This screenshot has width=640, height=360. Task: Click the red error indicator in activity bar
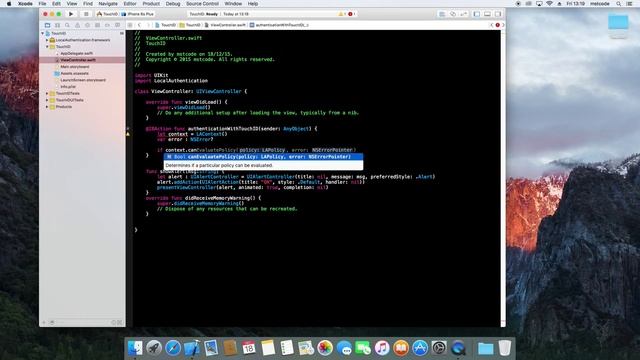click(351, 14)
